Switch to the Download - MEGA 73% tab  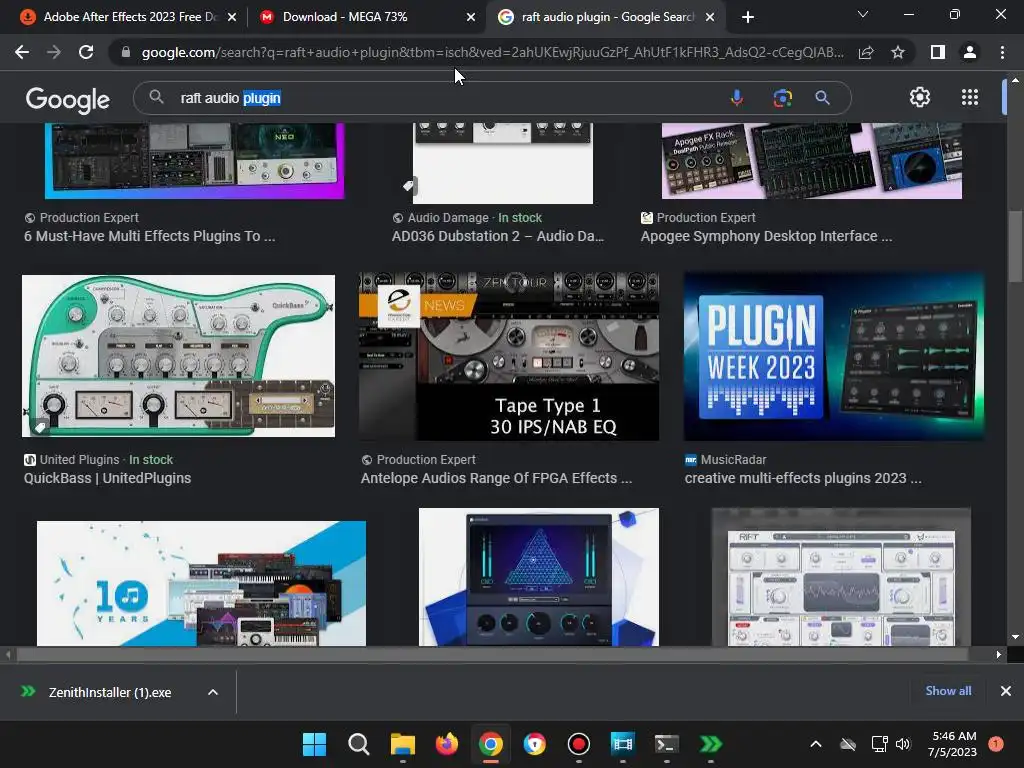point(366,17)
